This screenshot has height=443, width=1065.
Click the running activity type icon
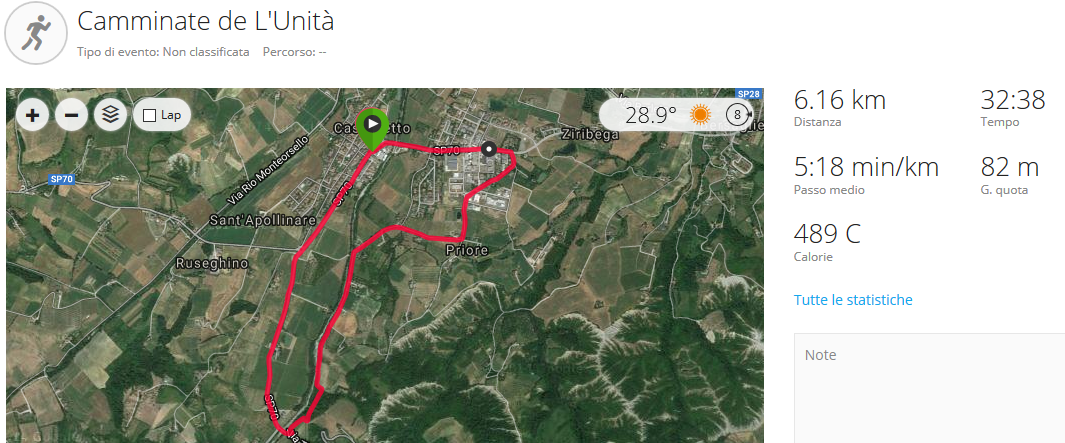point(35,33)
